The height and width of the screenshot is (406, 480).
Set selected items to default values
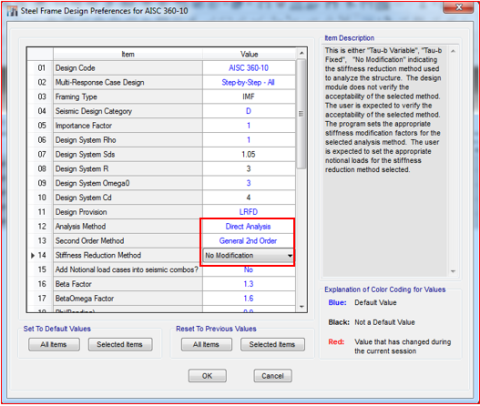[120, 345]
